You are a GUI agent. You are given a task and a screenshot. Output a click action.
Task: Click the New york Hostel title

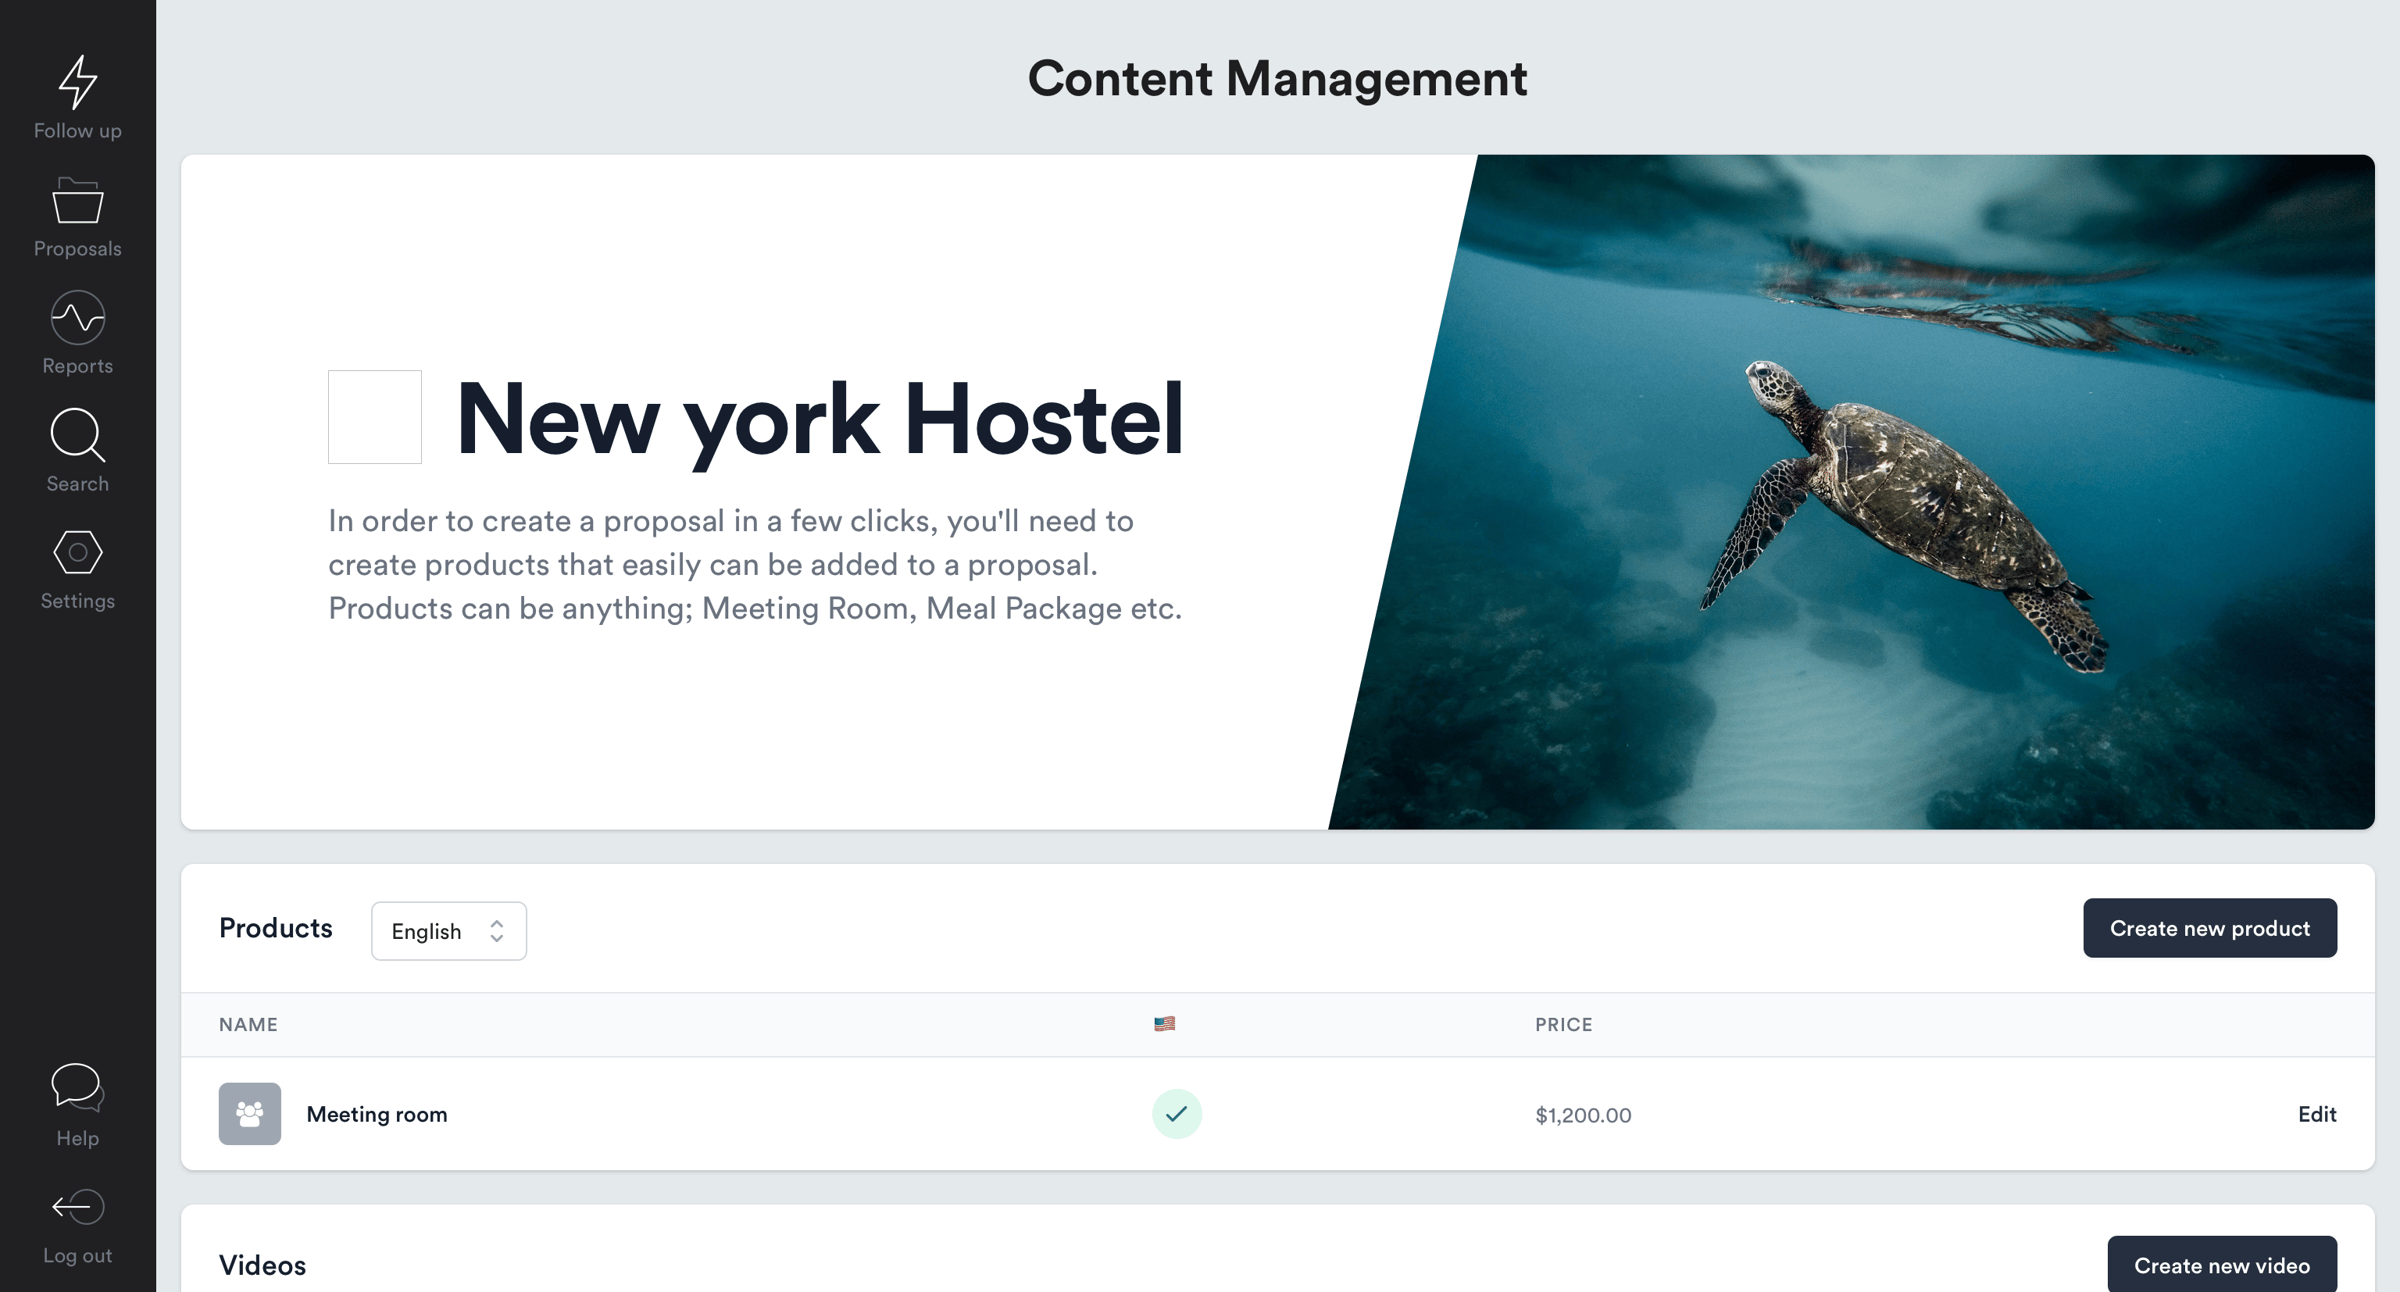[x=819, y=420]
